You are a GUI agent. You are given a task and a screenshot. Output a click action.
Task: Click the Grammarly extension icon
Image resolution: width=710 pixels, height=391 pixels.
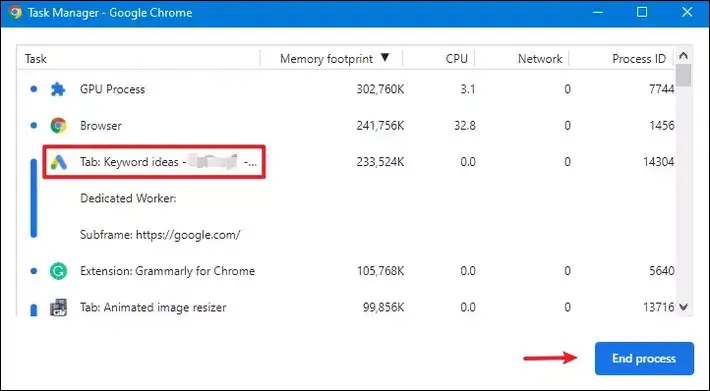click(x=58, y=271)
